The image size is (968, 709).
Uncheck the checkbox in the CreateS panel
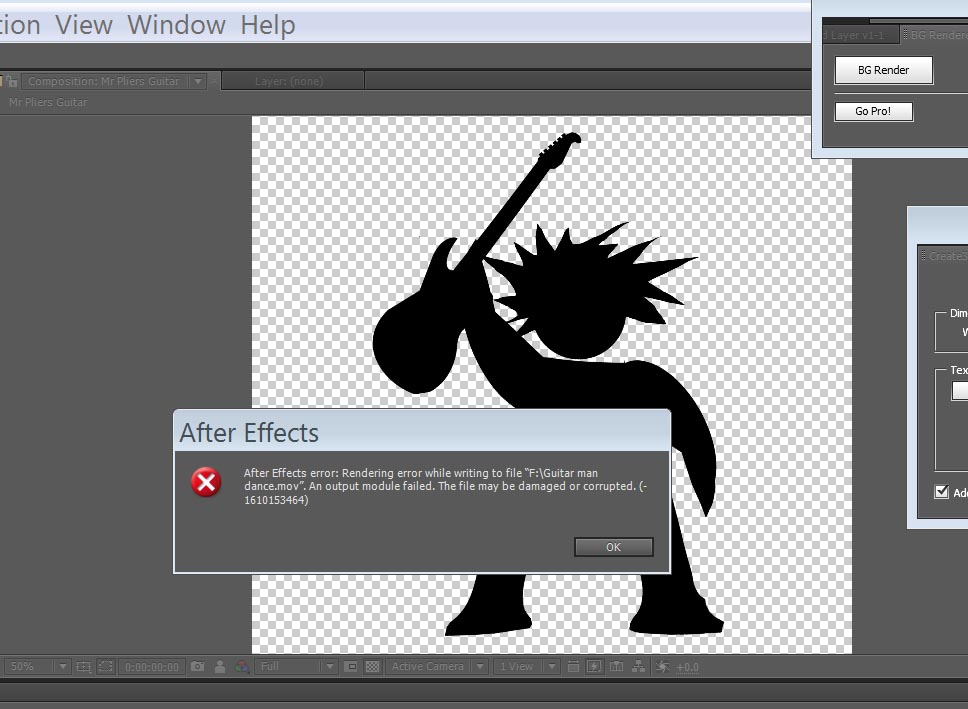940,492
